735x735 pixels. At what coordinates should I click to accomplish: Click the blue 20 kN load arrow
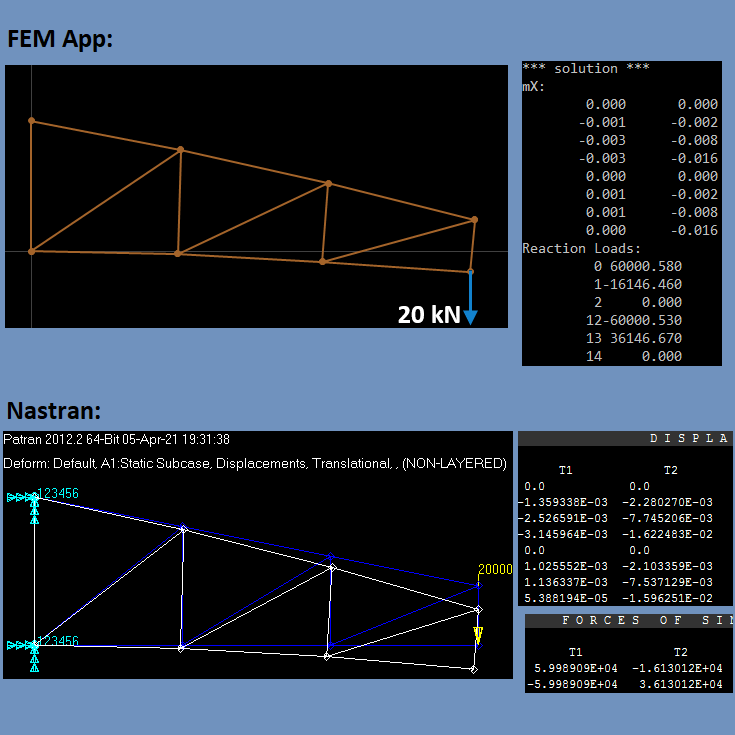pyautogui.click(x=470, y=300)
